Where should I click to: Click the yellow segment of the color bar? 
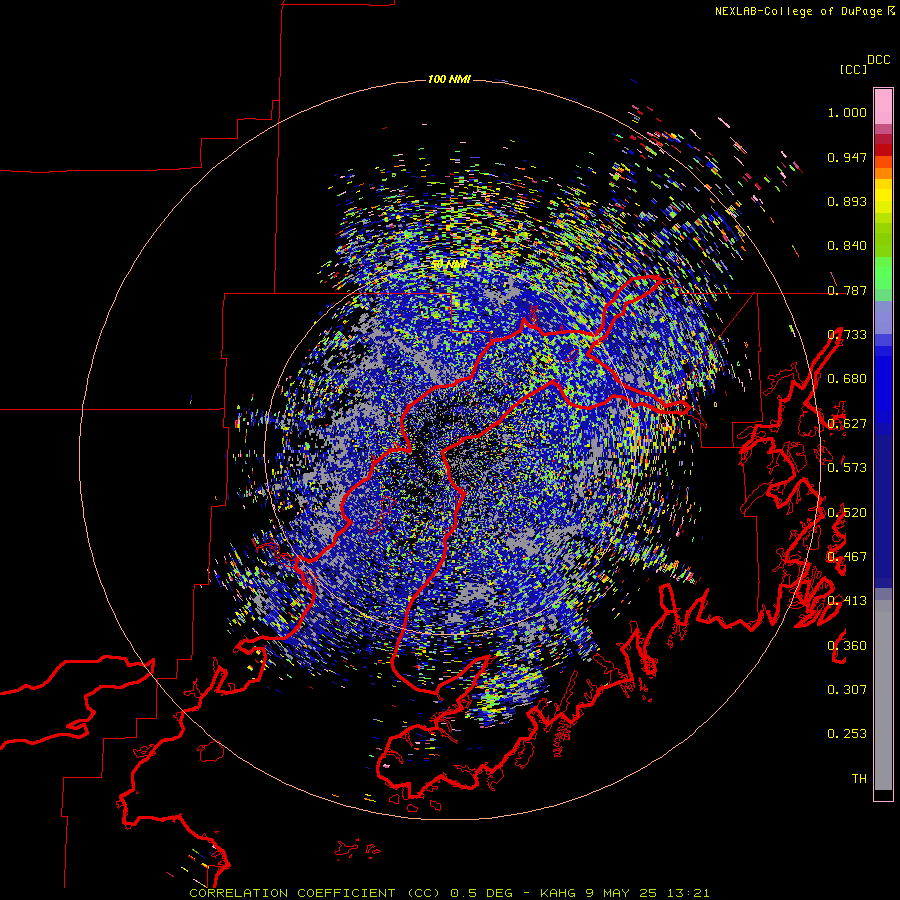click(883, 196)
